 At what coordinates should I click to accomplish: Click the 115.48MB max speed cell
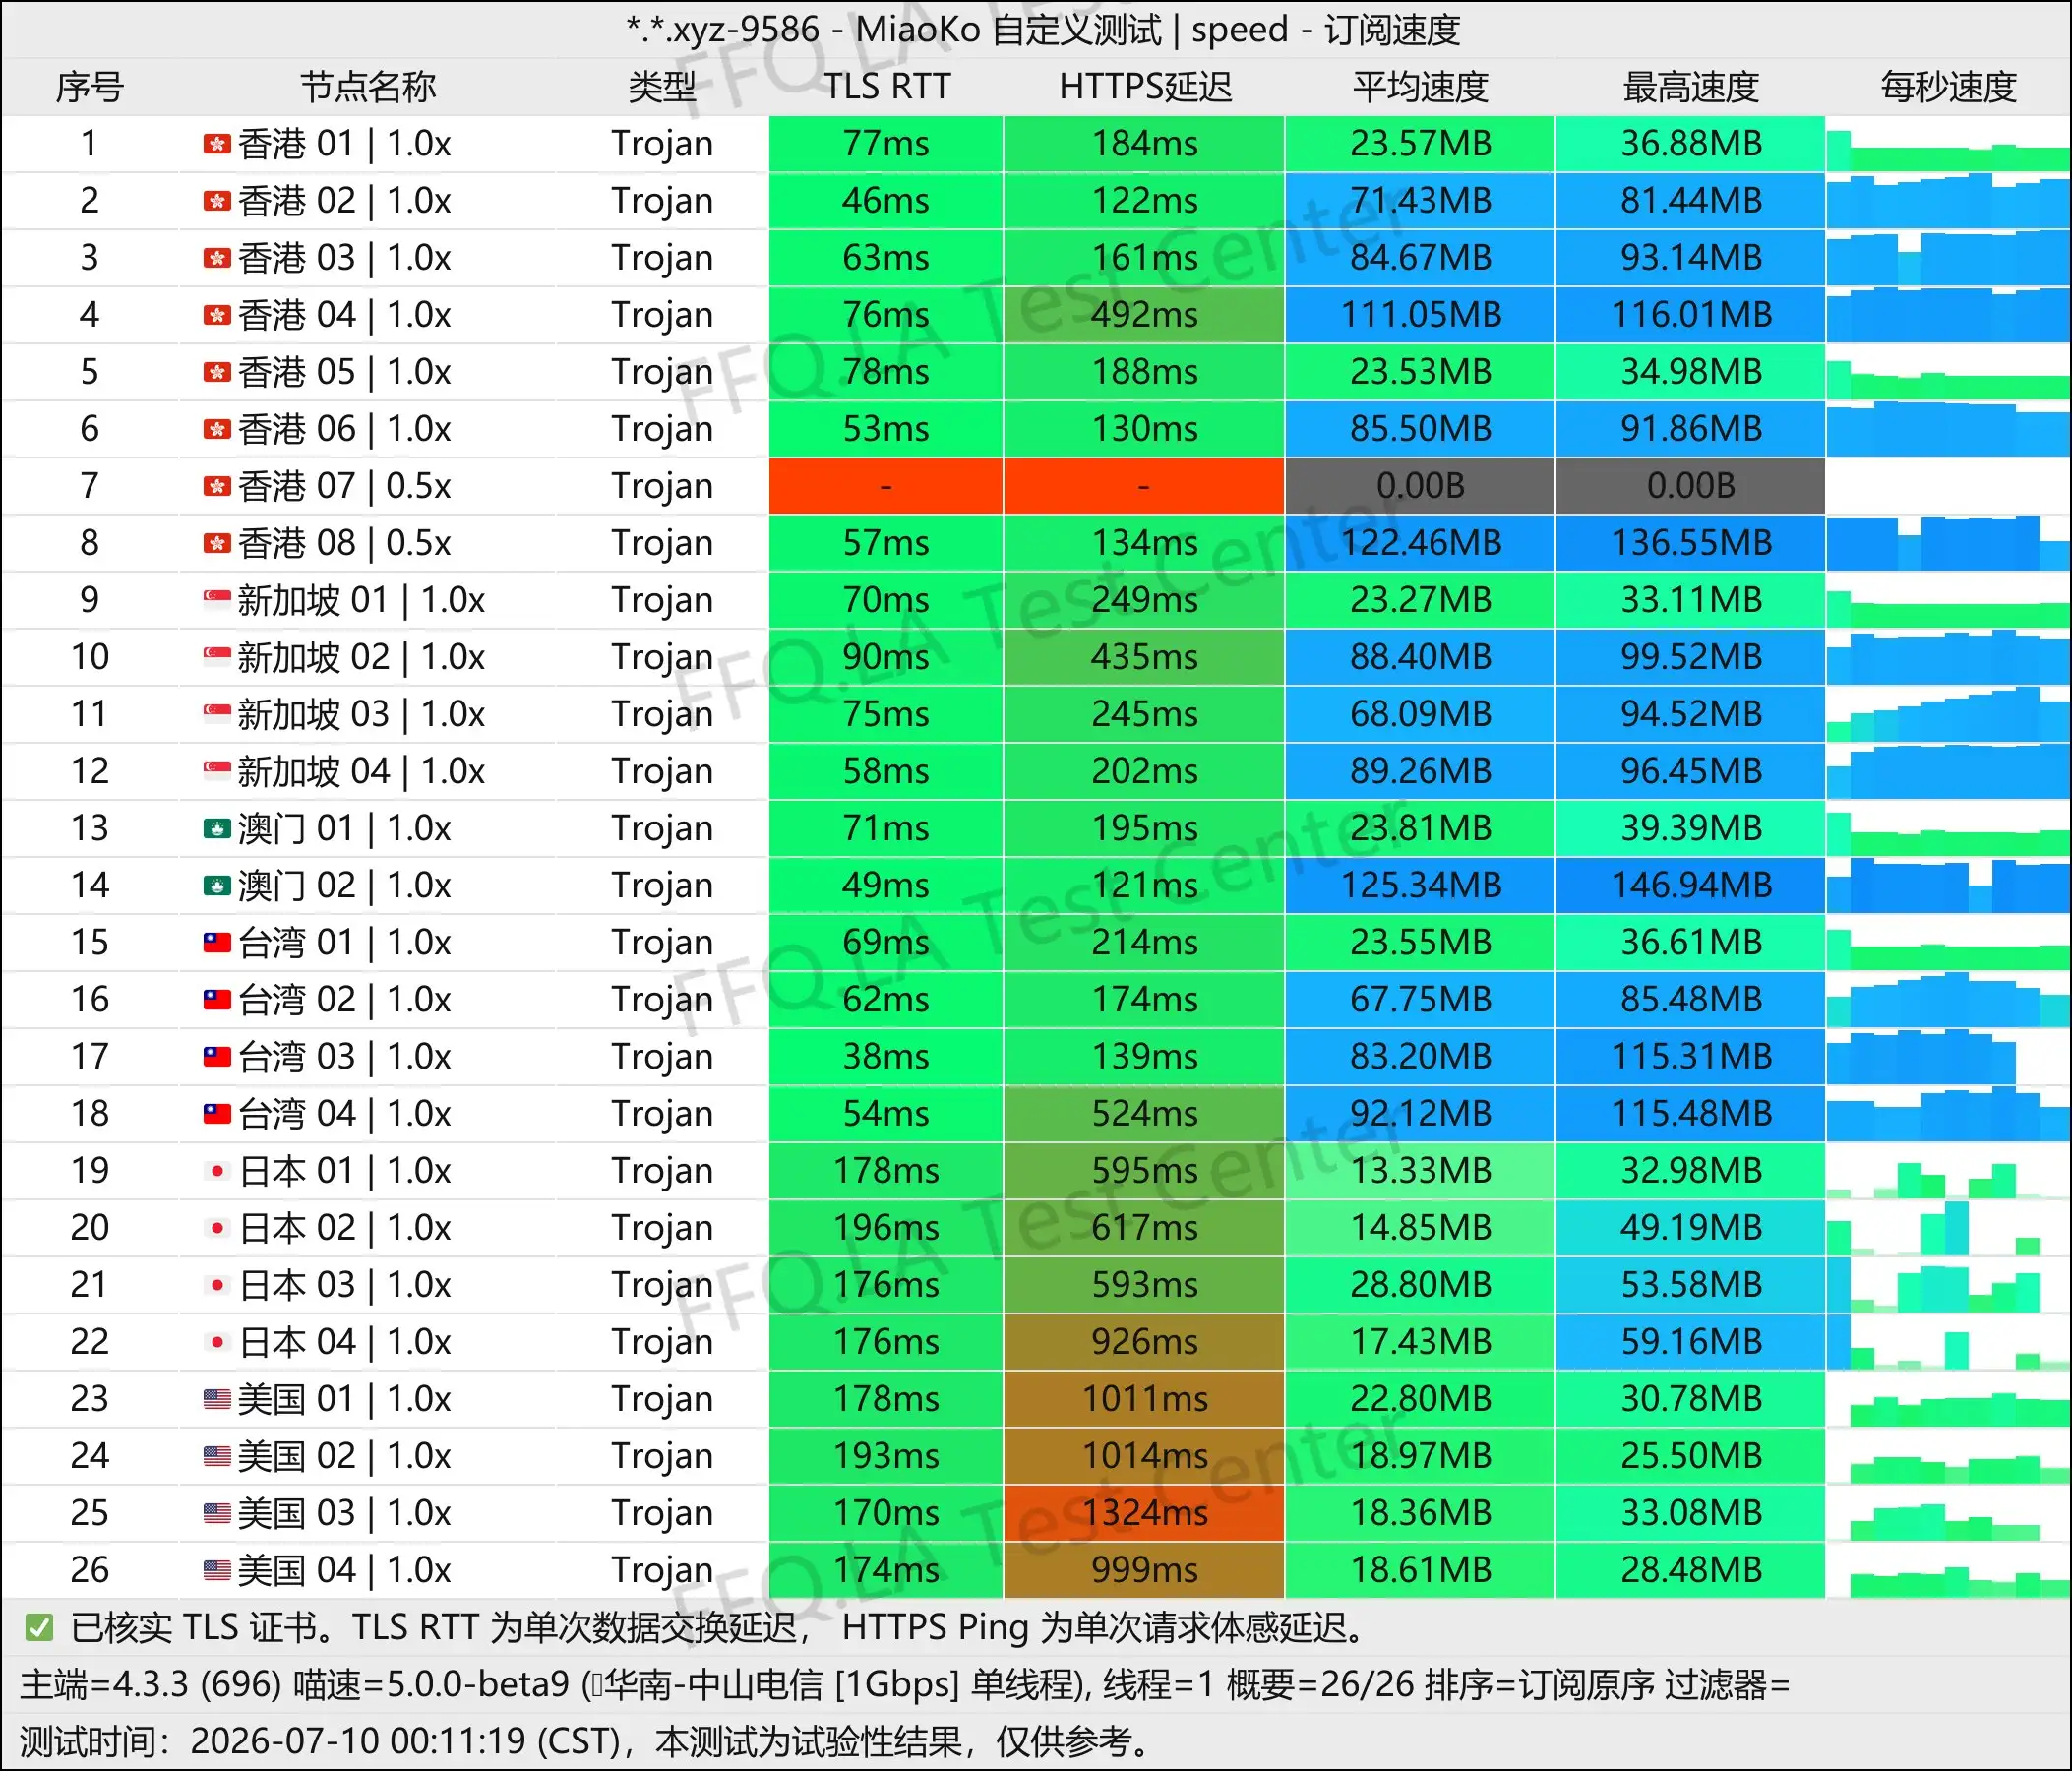click(x=1691, y=1114)
